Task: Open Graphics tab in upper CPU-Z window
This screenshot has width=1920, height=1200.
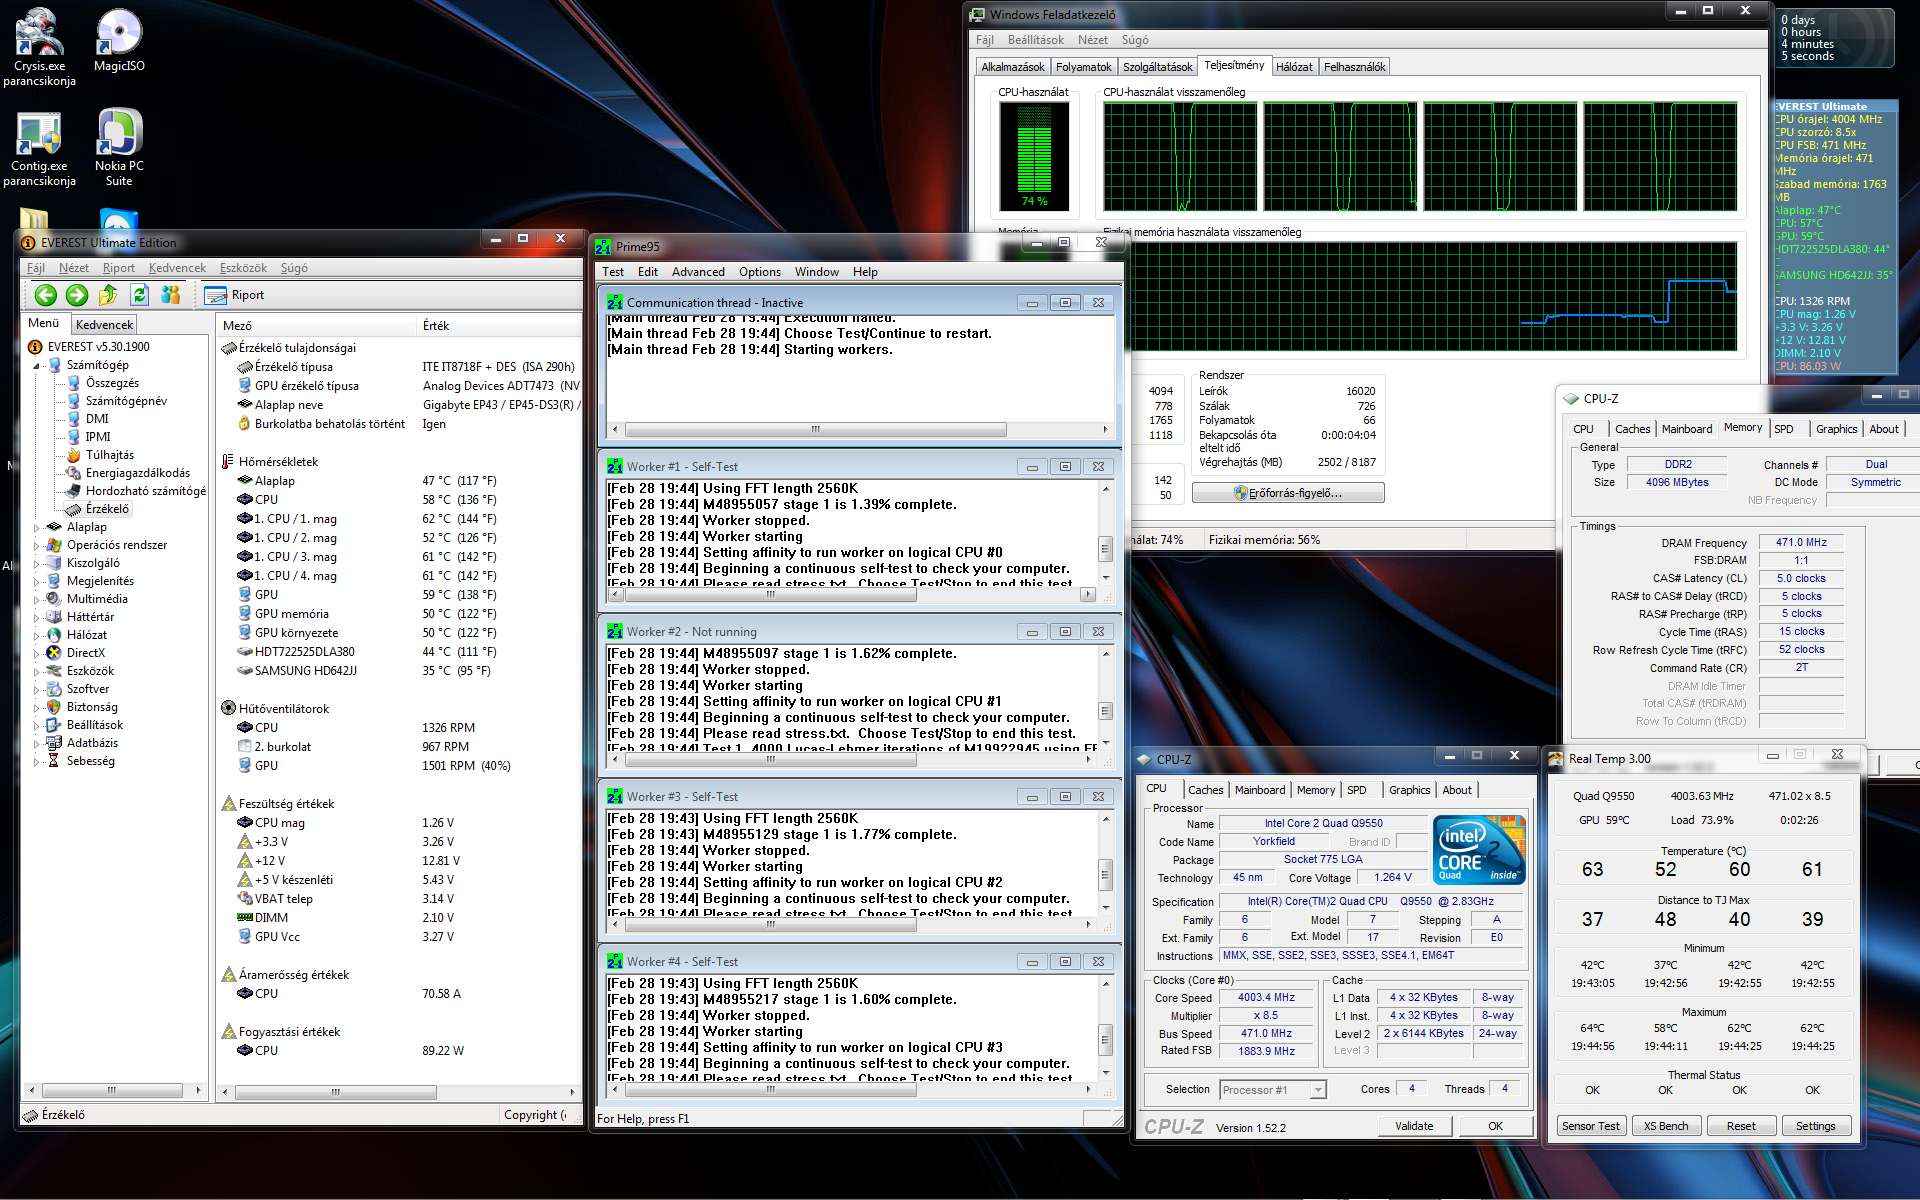Action: coord(1836,429)
